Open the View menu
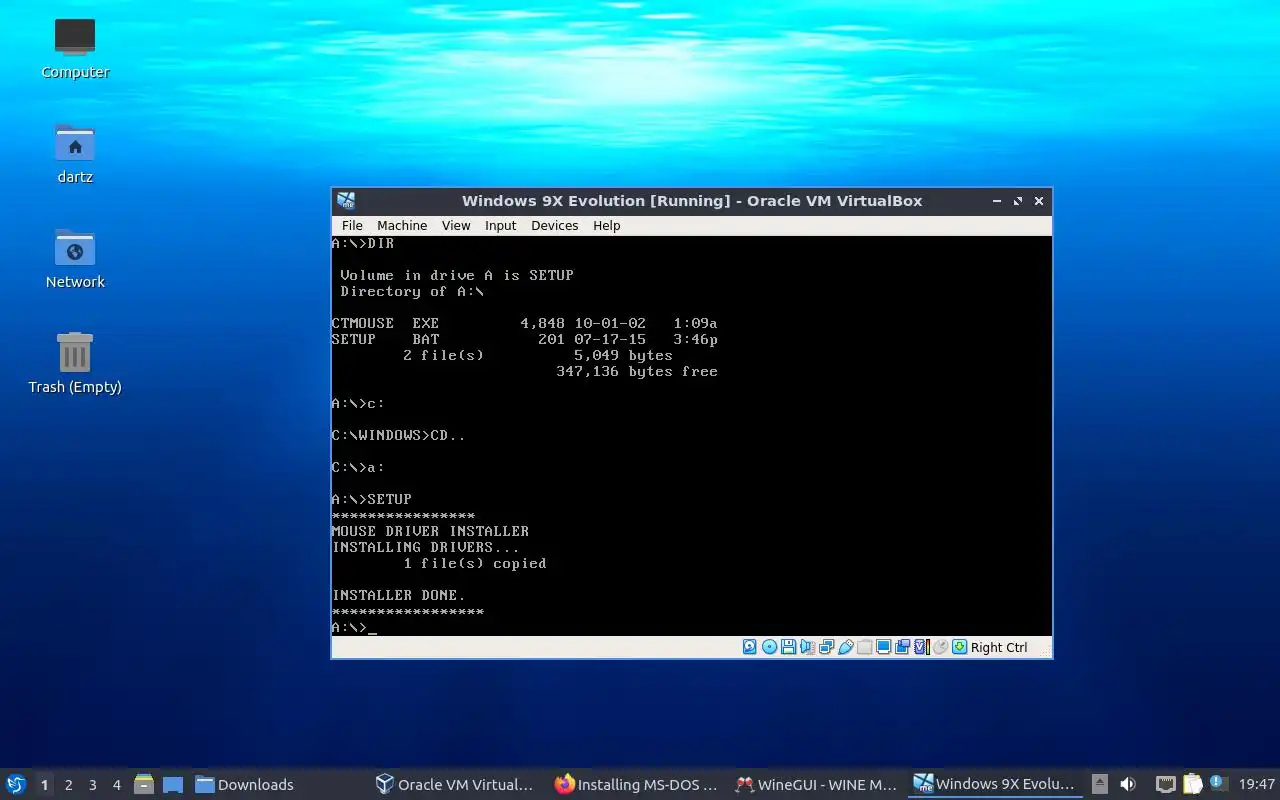 point(456,226)
